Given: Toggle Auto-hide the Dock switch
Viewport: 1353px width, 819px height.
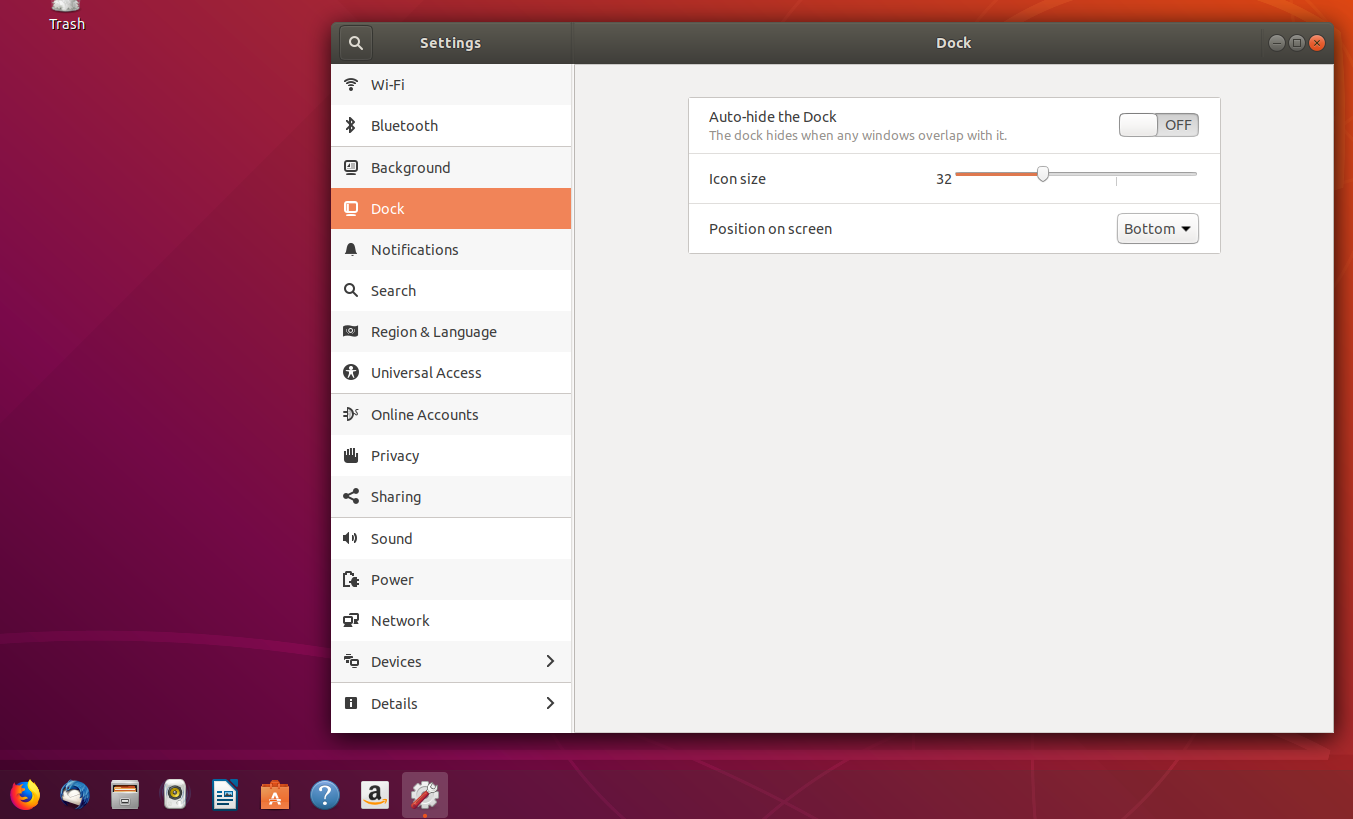Looking at the screenshot, I should pos(1158,124).
